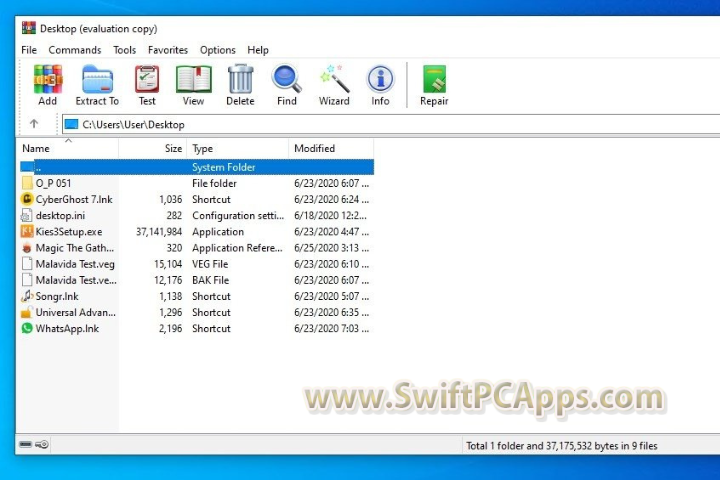Click the drive icon in status bar
The image size is (720, 480).
(26, 444)
